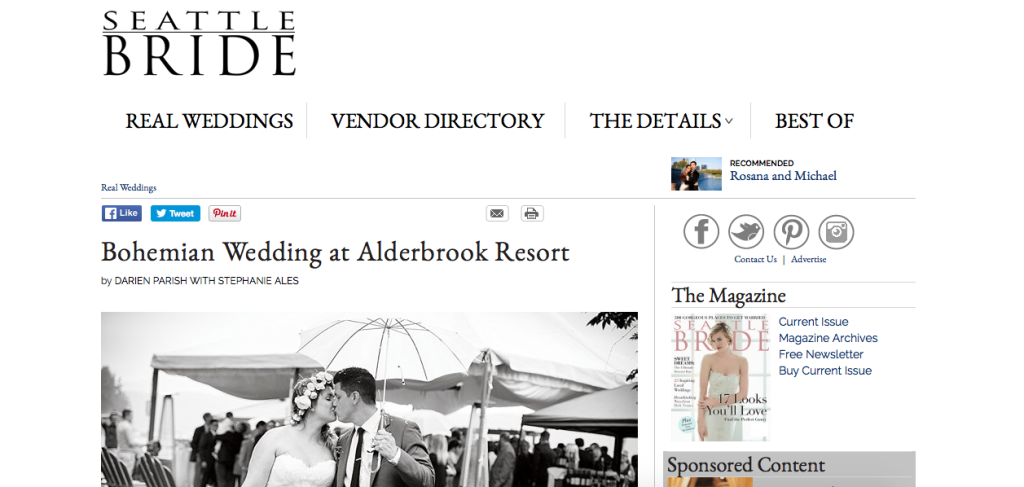Email this article using the envelope icon
1024x487 pixels.
(x=497, y=213)
